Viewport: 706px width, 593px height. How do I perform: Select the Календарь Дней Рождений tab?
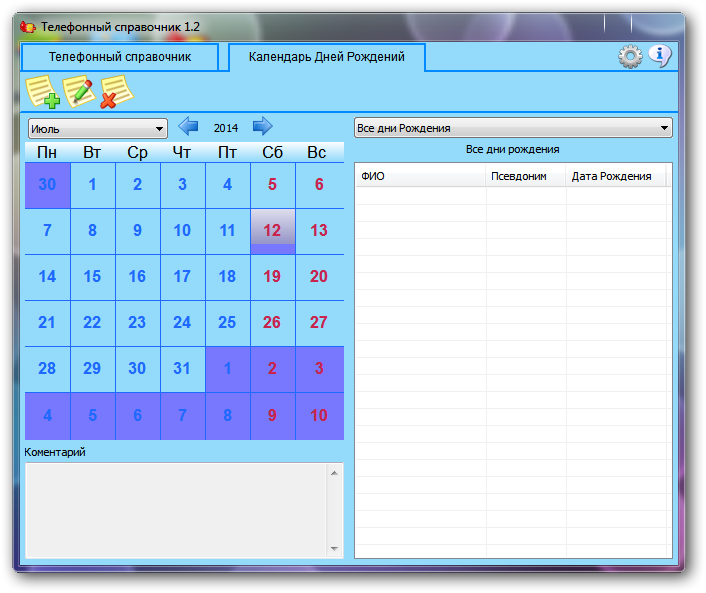(326, 57)
